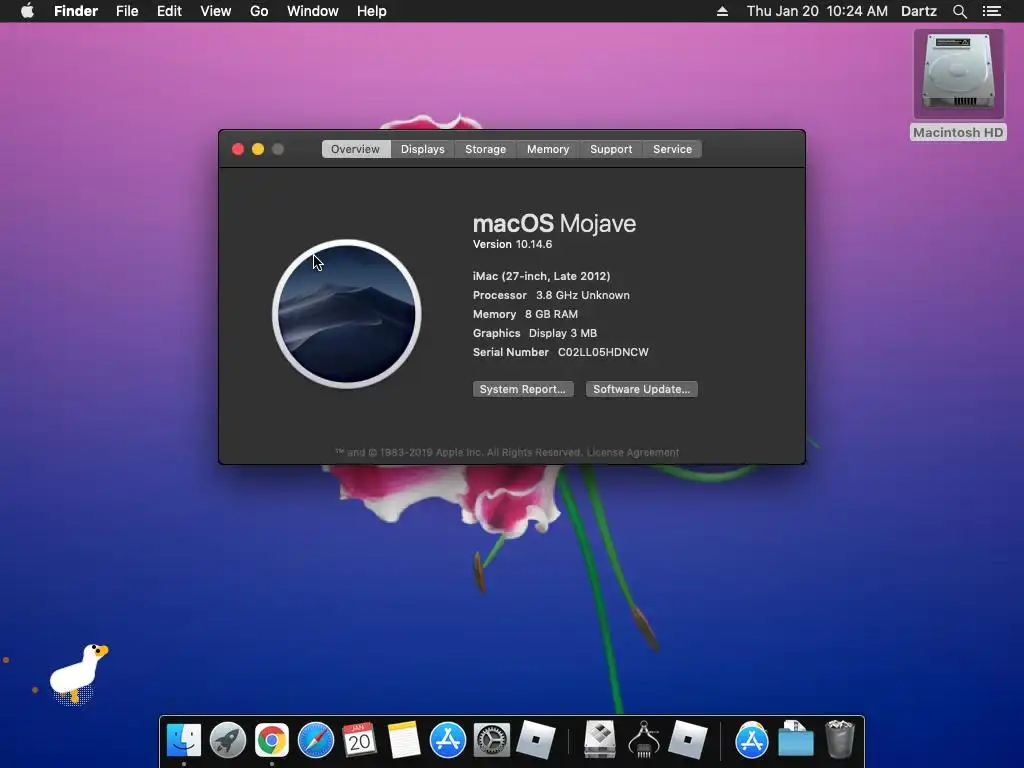Open the Notes app in Dock
The image size is (1024, 768).
404,740
